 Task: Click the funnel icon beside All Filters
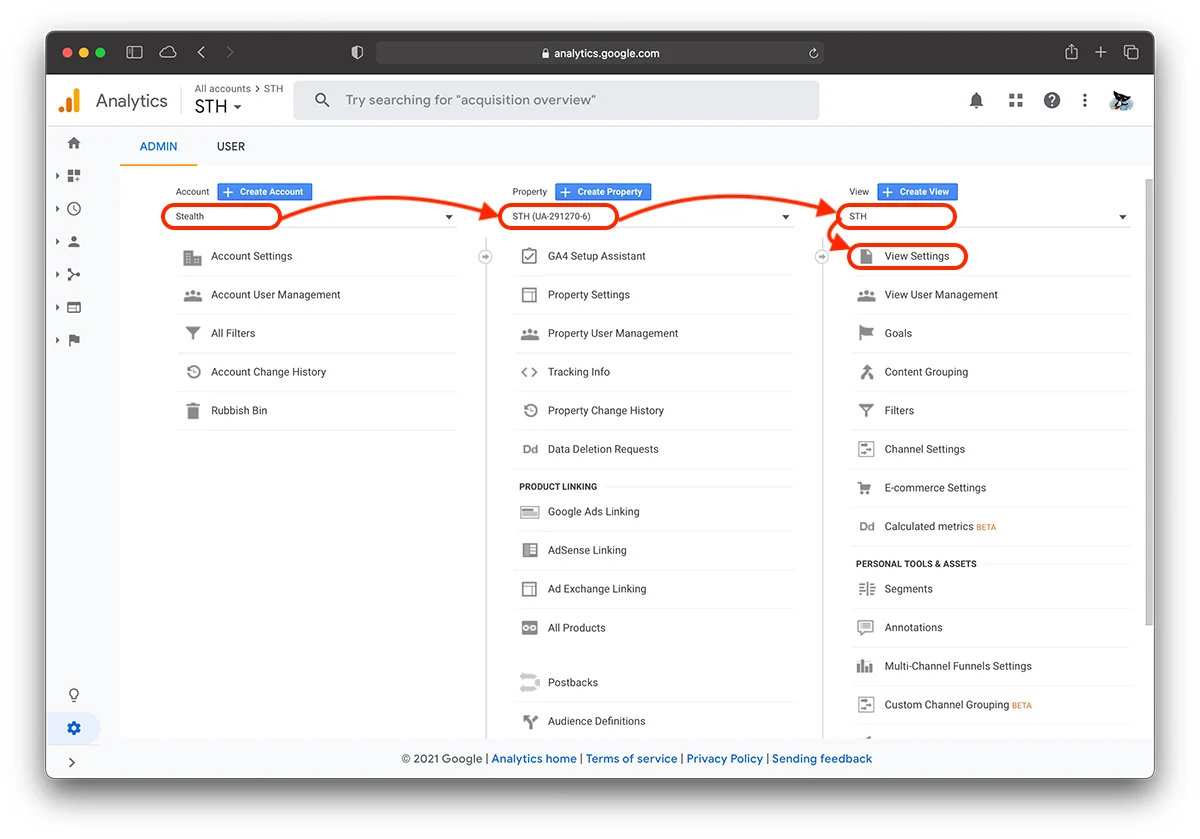[x=193, y=334]
